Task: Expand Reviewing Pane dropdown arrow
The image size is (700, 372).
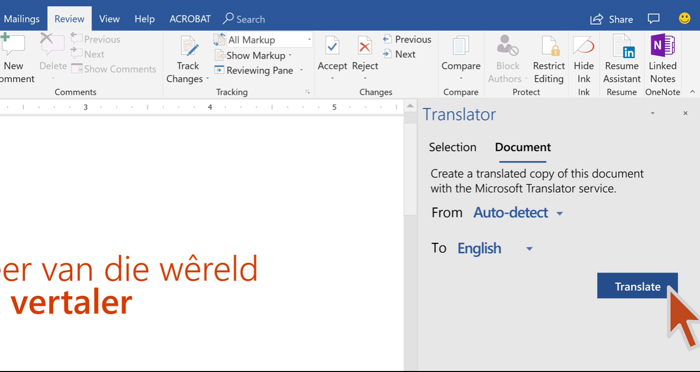Action: [301, 70]
